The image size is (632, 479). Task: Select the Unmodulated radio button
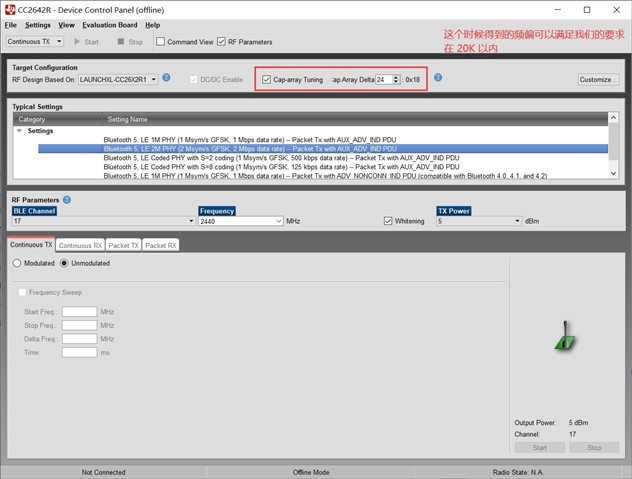click(64, 263)
